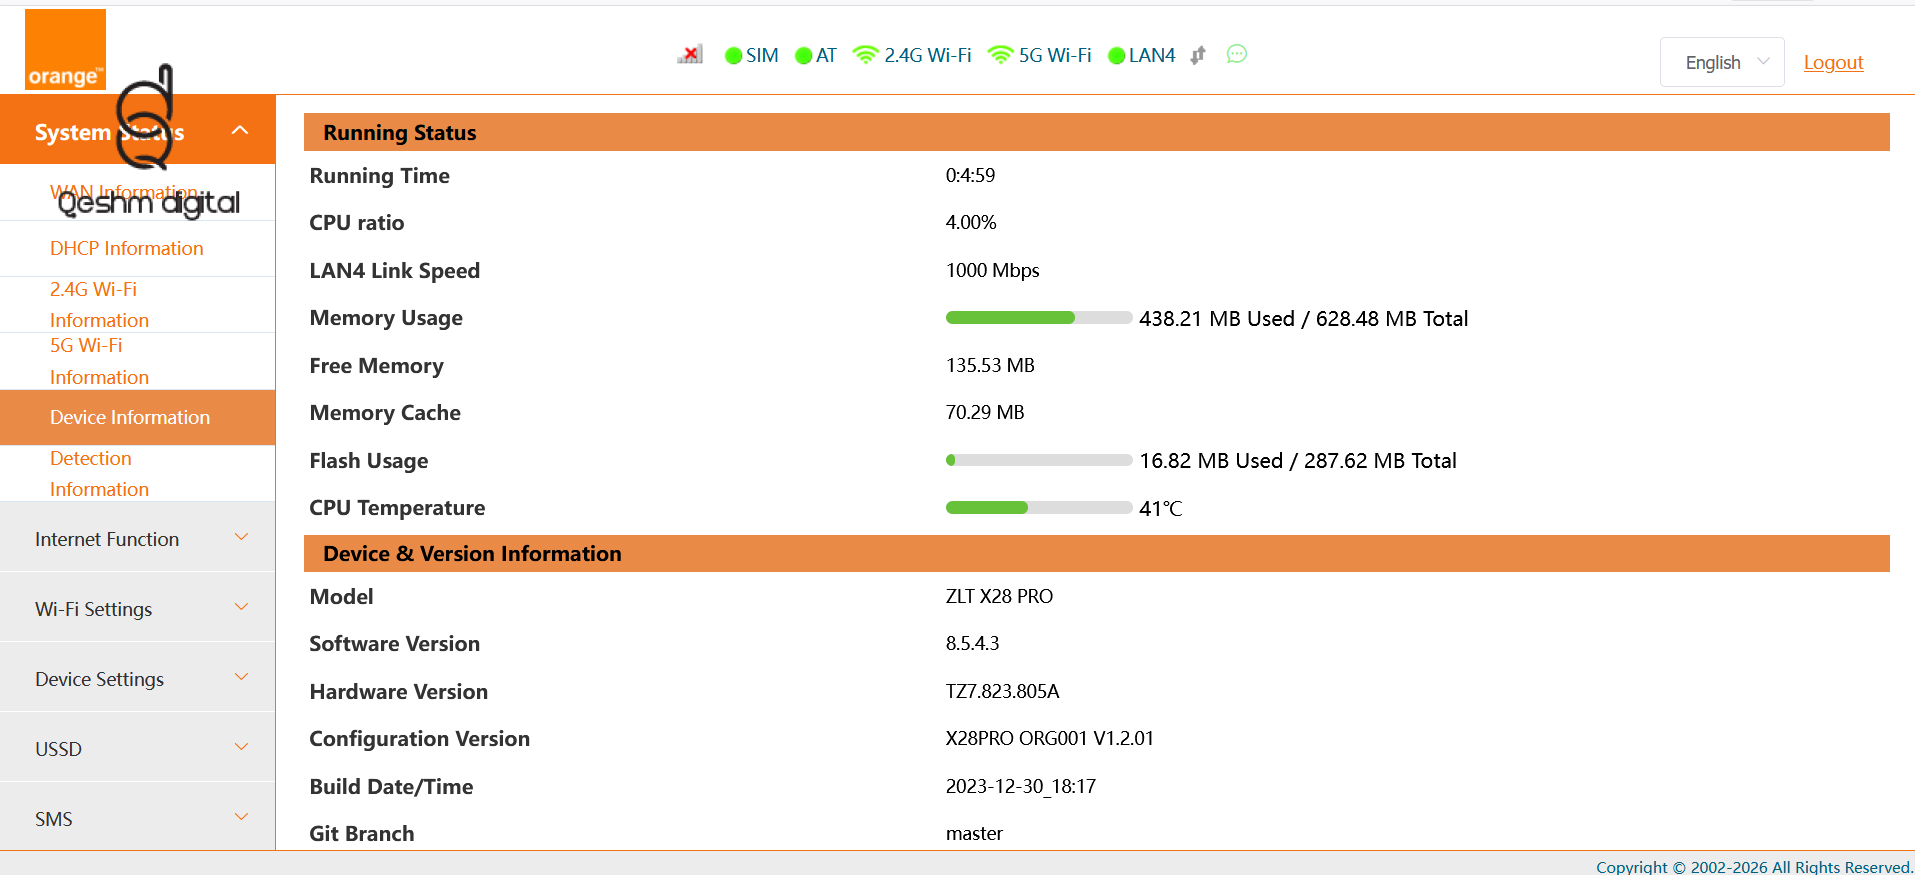Expand the USSD section
The width and height of the screenshot is (1915, 875).
pos(138,748)
